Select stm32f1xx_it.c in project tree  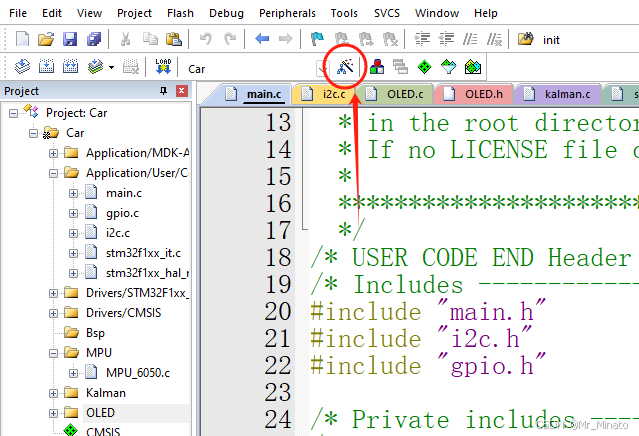pyautogui.click(x=143, y=253)
